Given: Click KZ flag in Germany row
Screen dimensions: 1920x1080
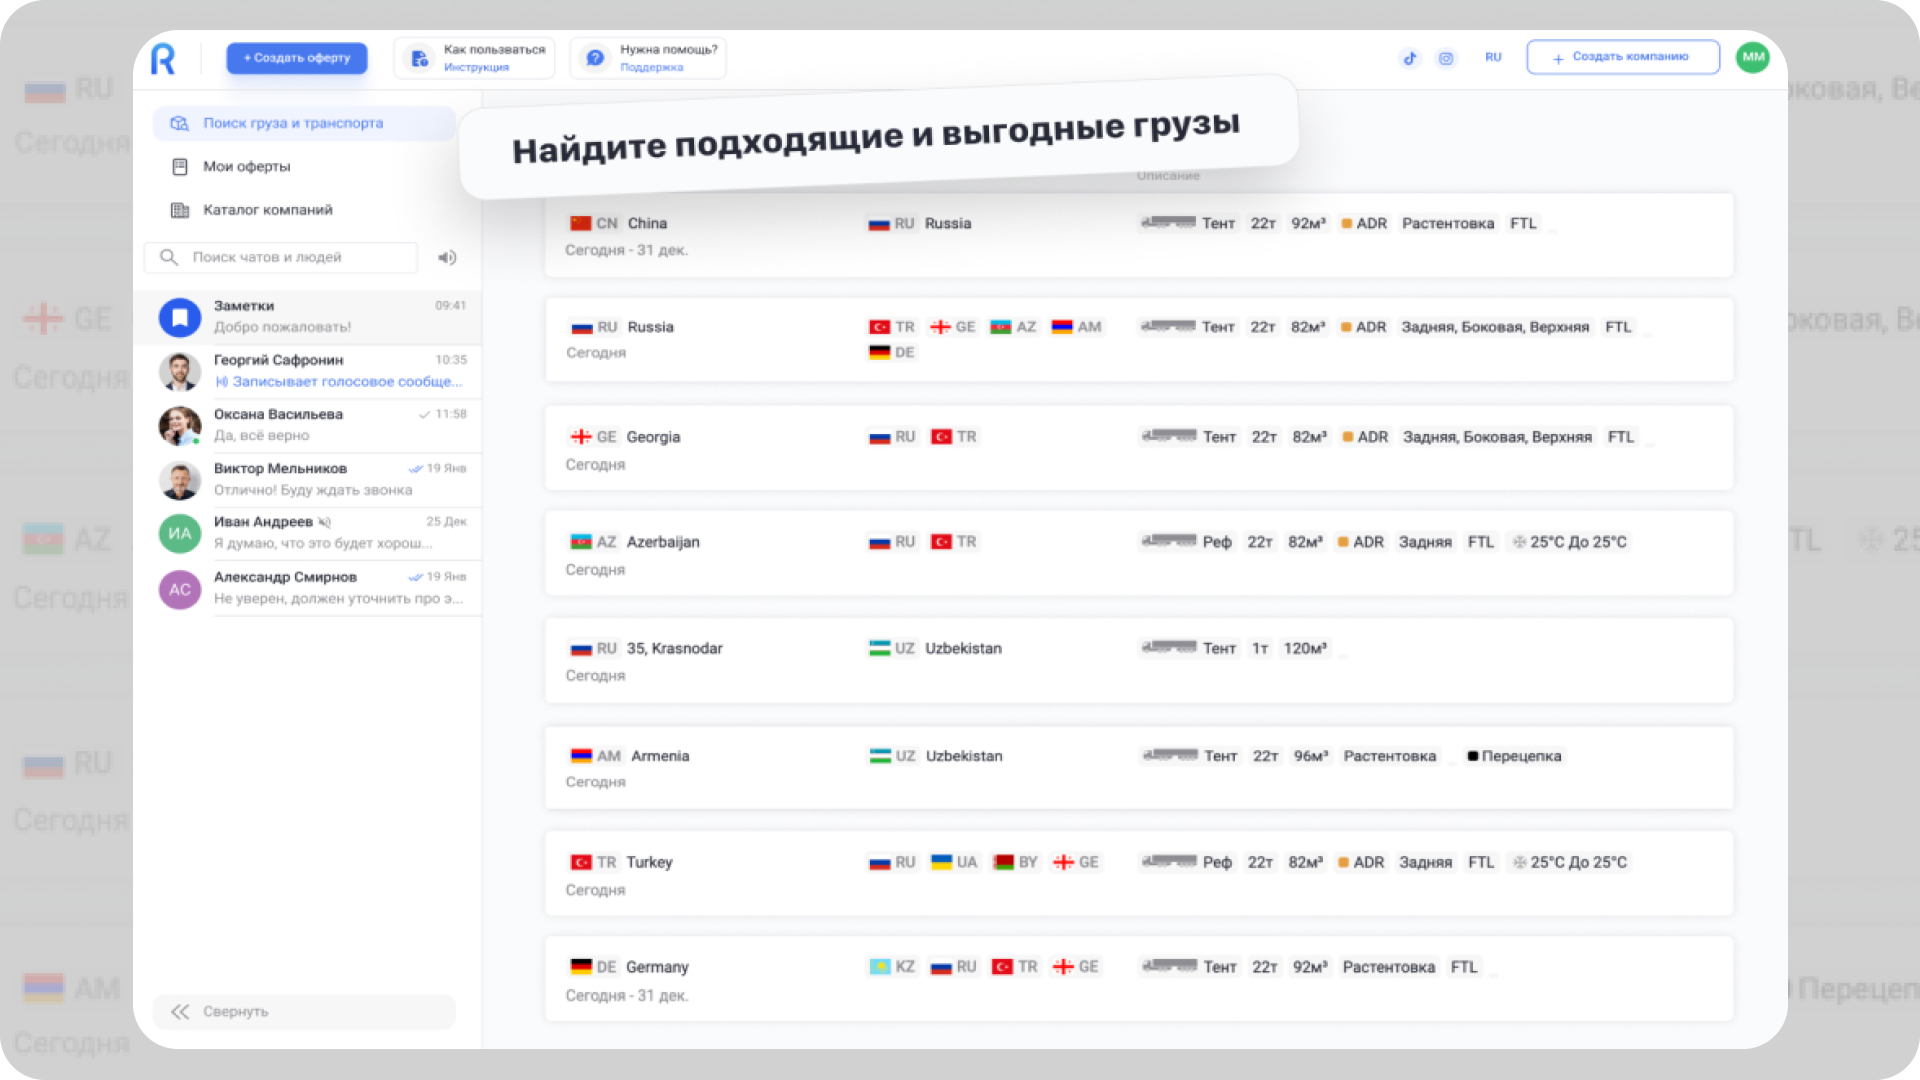Looking at the screenshot, I should 880,967.
